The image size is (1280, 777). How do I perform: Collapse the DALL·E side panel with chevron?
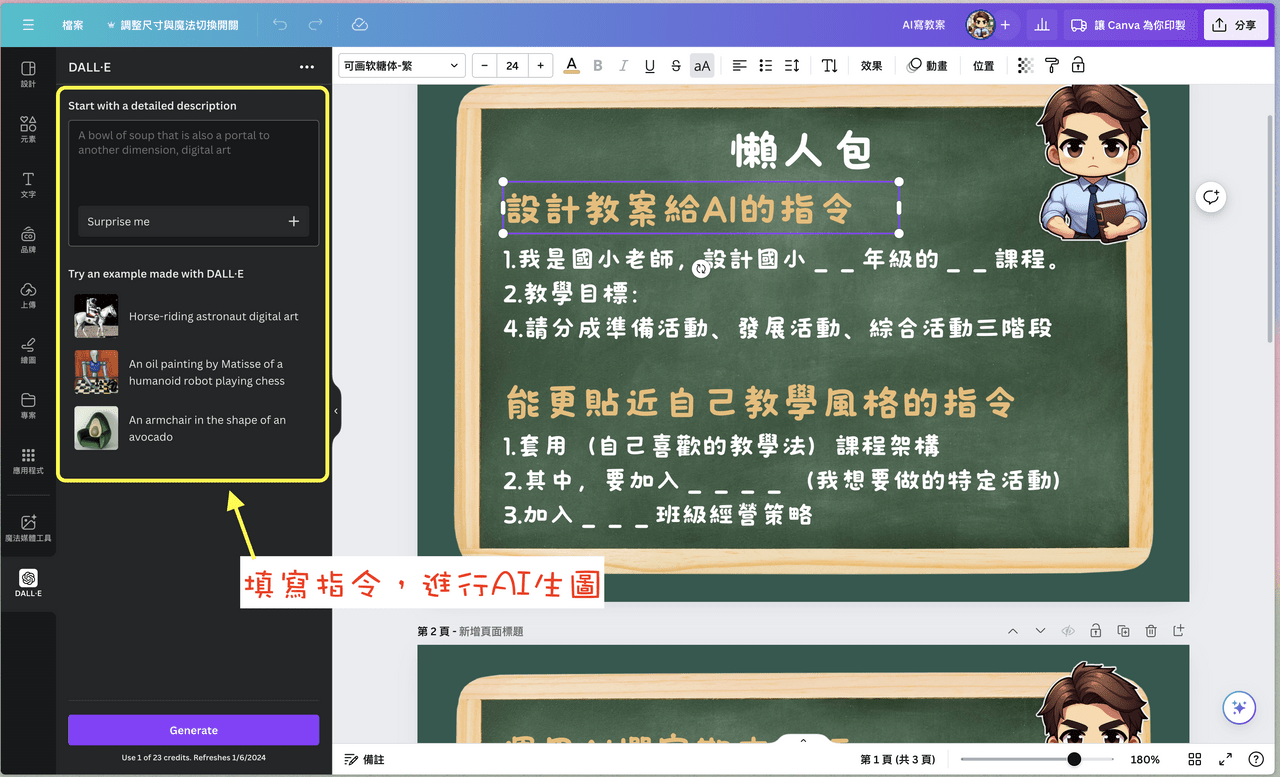point(335,410)
